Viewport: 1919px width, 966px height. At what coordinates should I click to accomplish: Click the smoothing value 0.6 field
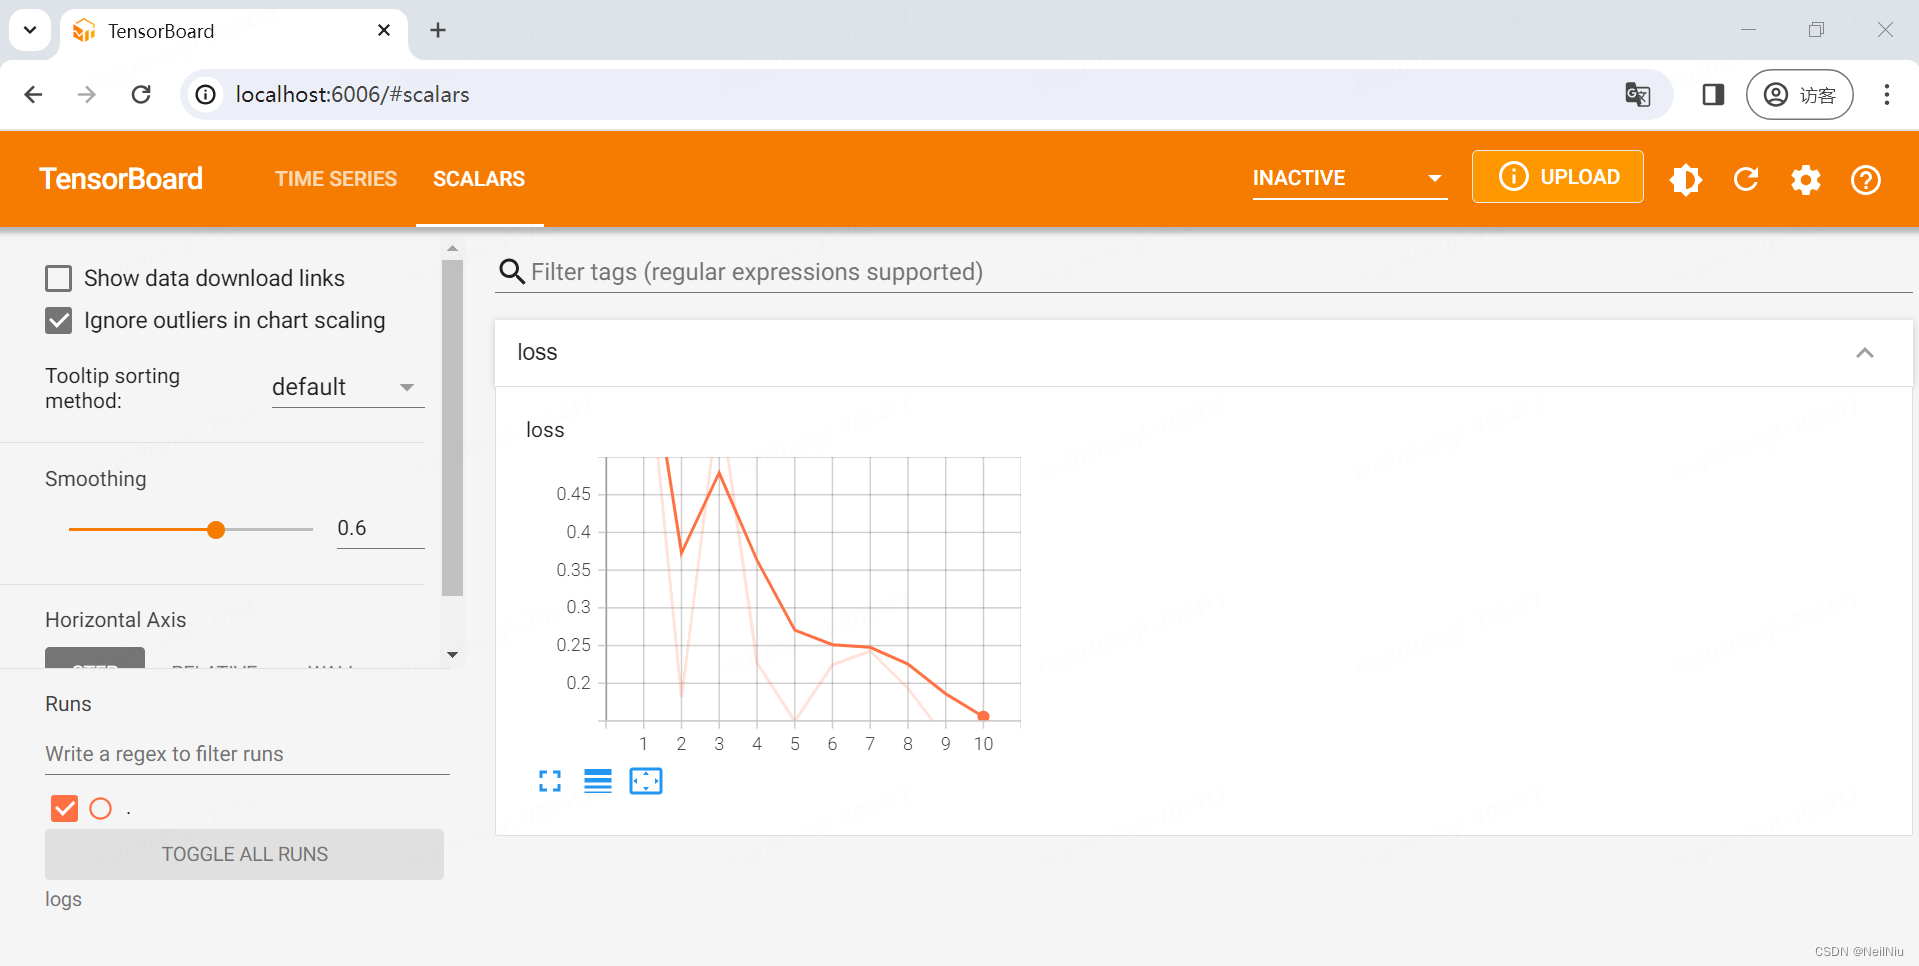(x=380, y=528)
